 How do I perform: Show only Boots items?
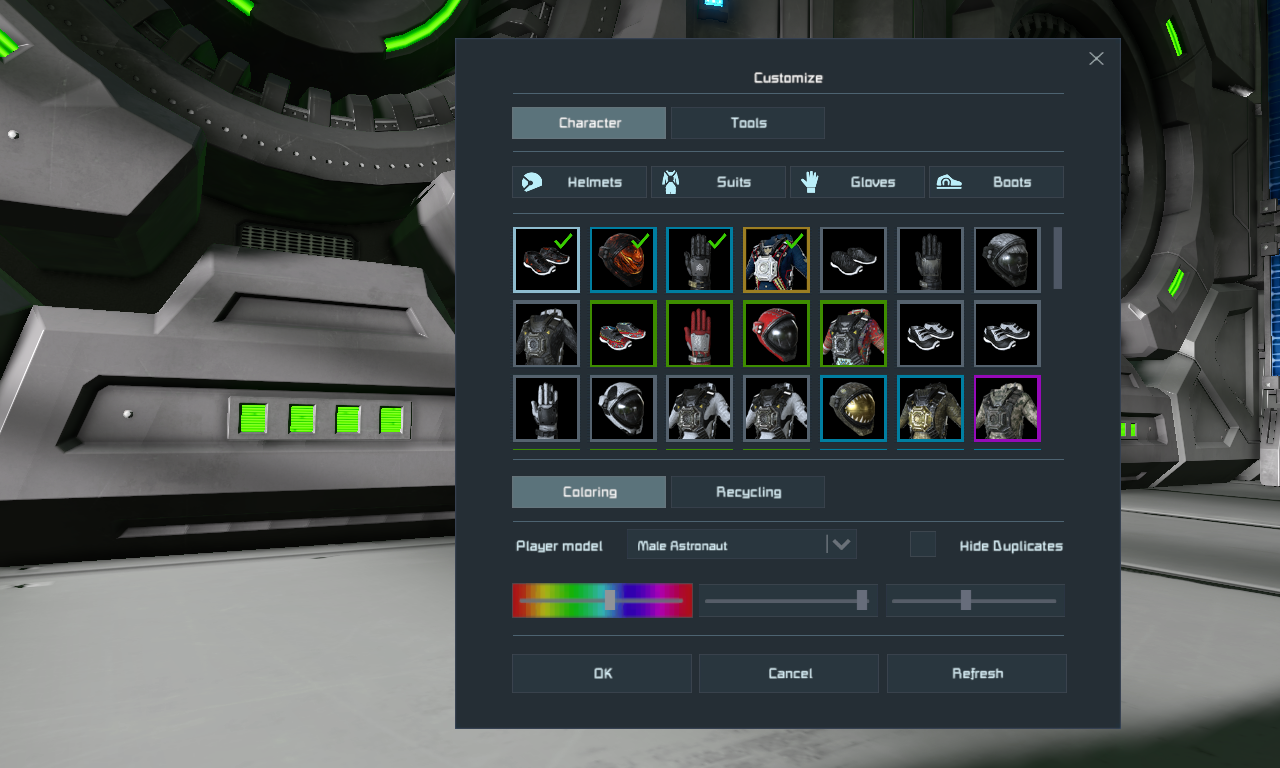pyautogui.click(x=996, y=182)
